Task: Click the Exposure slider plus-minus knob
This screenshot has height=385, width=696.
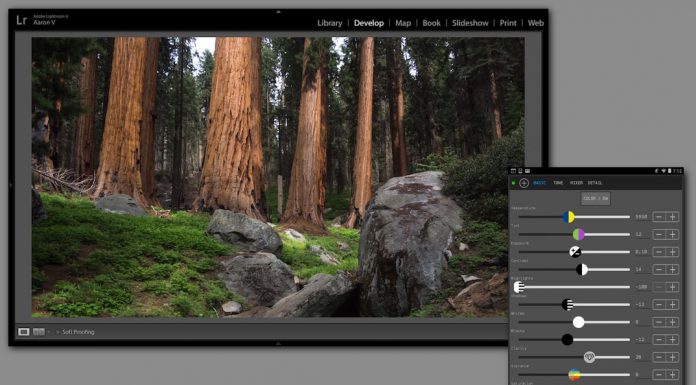Action: click(x=575, y=252)
